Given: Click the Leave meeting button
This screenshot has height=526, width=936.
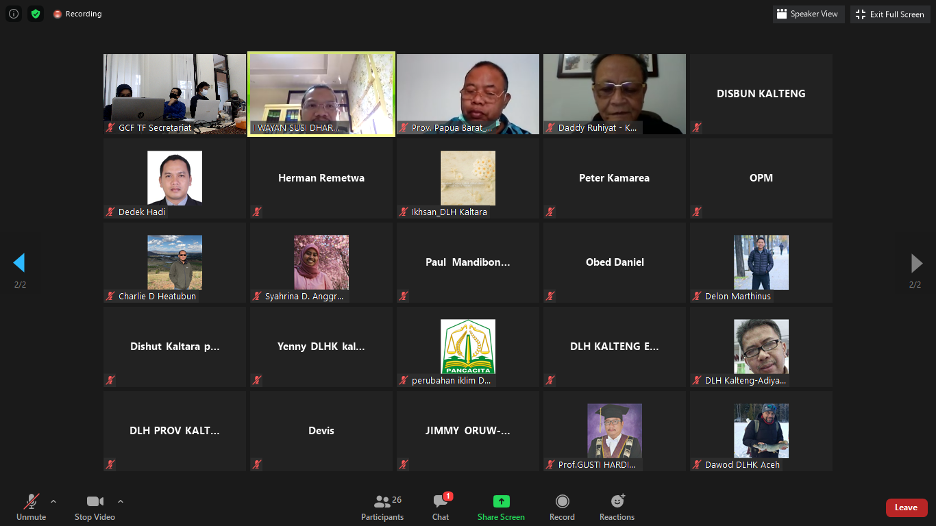Looking at the screenshot, I should 906,507.
